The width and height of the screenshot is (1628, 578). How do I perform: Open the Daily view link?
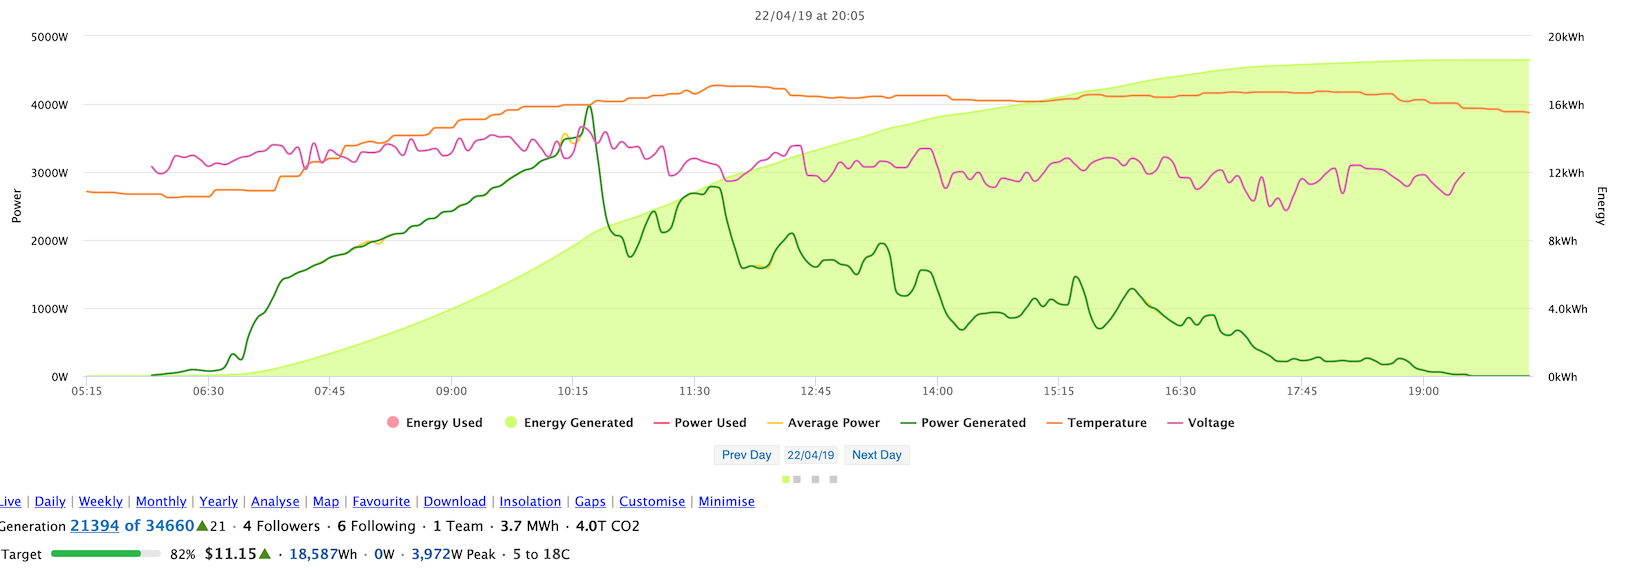(x=50, y=502)
